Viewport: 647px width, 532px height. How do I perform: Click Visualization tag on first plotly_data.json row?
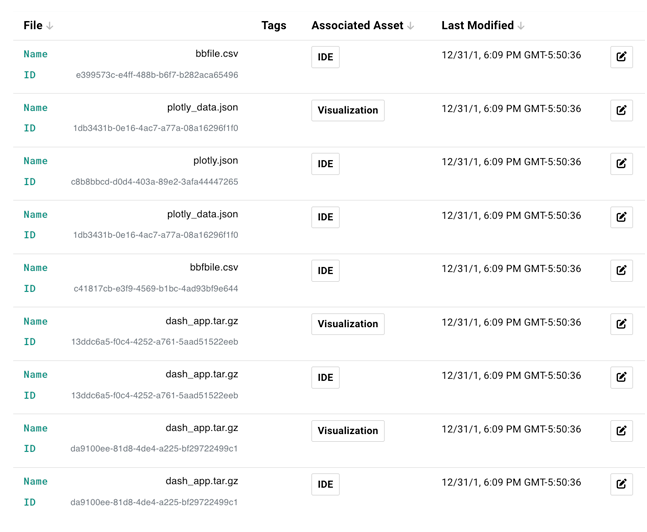pyautogui.click(x=348, y=110)
